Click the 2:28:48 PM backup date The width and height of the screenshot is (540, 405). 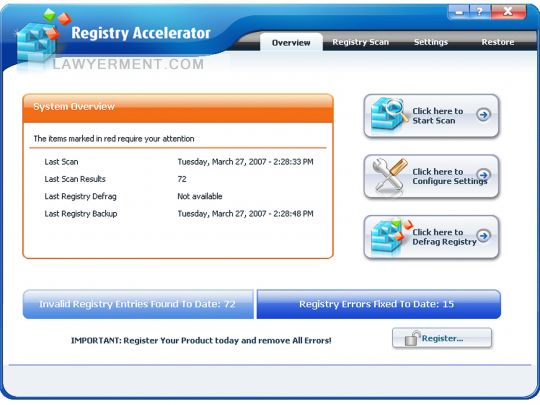pos(246,214)
